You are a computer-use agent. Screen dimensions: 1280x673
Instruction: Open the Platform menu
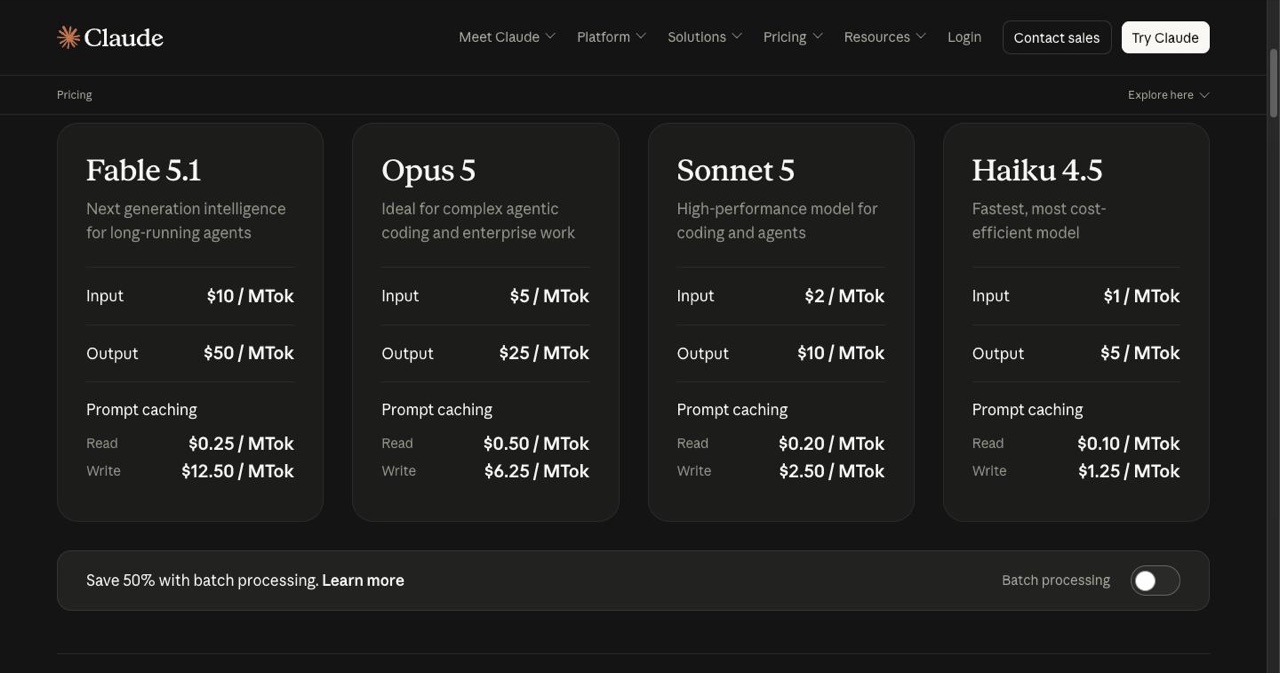(611, 37)
